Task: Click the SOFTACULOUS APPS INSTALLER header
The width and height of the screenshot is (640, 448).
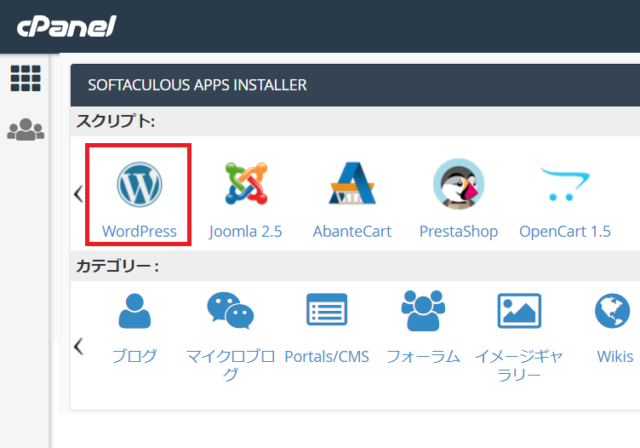Action: [197, 85]
